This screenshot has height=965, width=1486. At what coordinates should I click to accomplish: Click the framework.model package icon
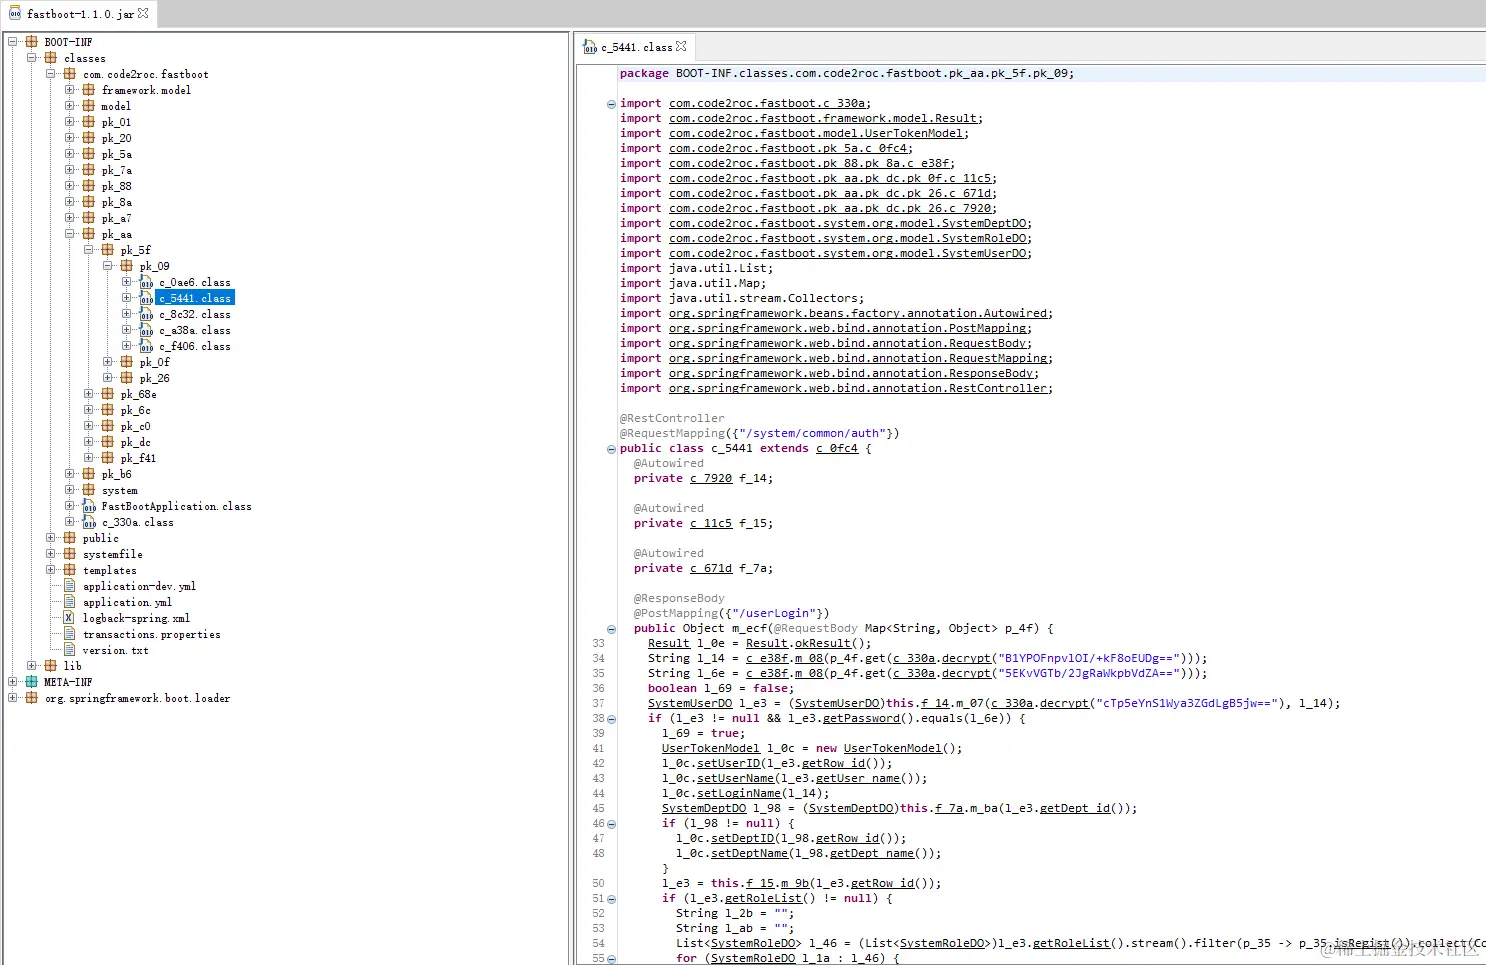(88, 90)
